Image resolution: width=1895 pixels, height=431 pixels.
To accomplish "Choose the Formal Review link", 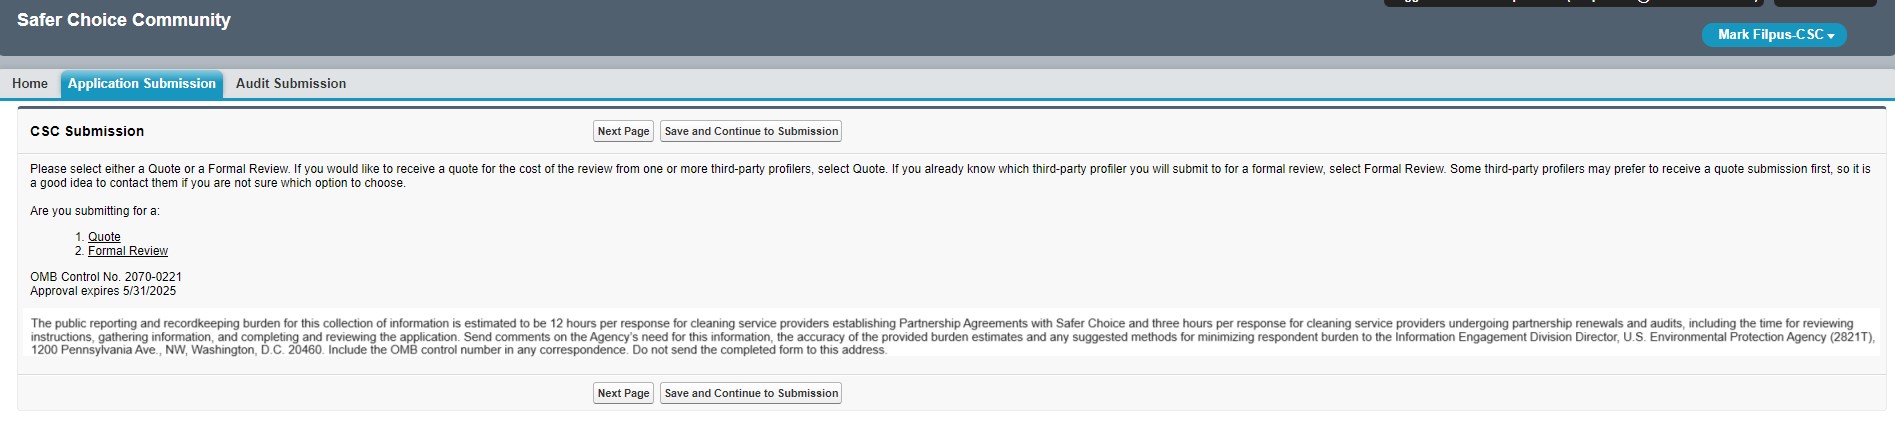I will [128, 251].
